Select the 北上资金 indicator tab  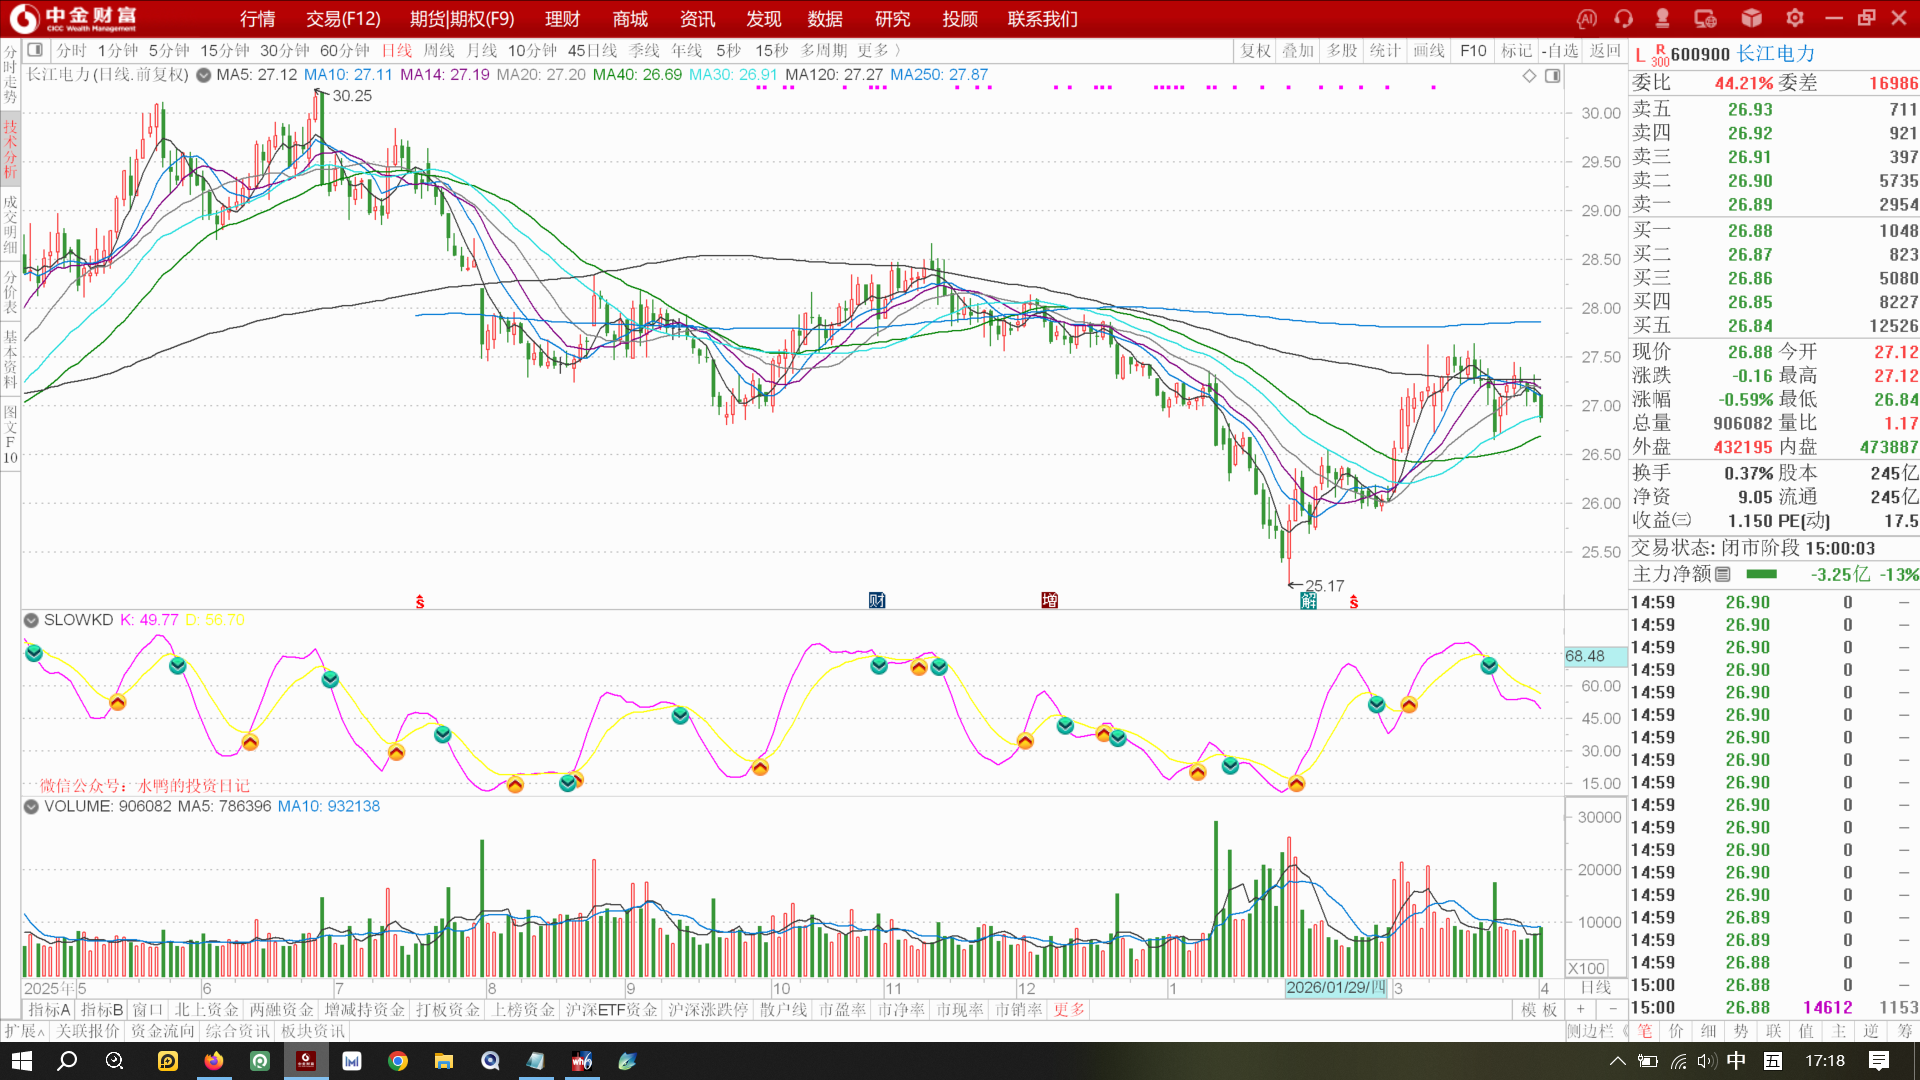[x=207, y=1010]
